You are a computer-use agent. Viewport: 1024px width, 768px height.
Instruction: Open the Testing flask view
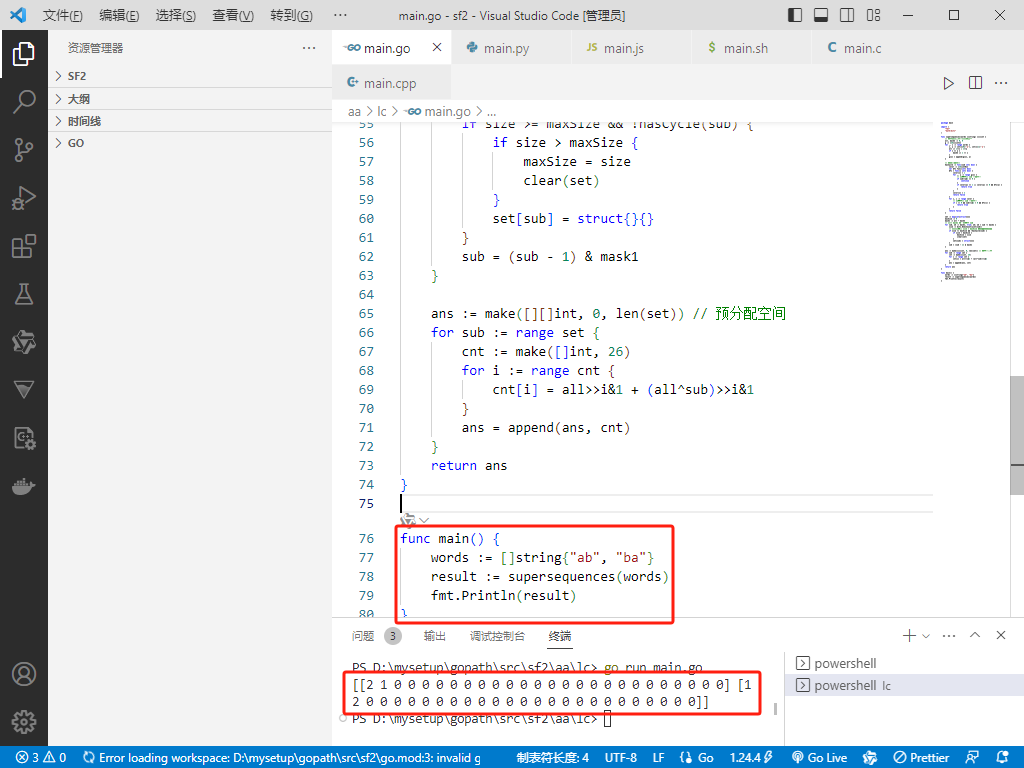tap(24, 294)
